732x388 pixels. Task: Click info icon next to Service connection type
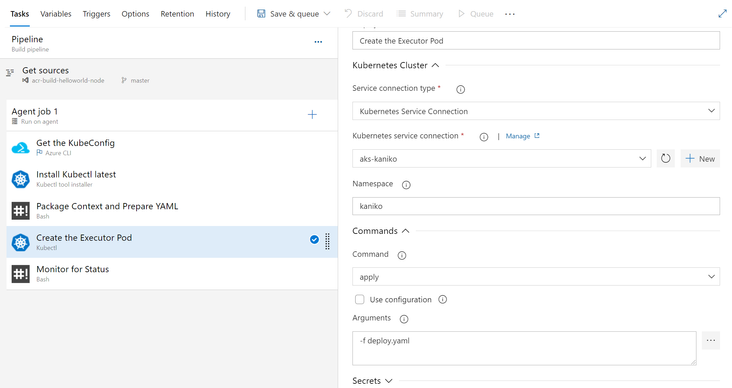point(460,89)
